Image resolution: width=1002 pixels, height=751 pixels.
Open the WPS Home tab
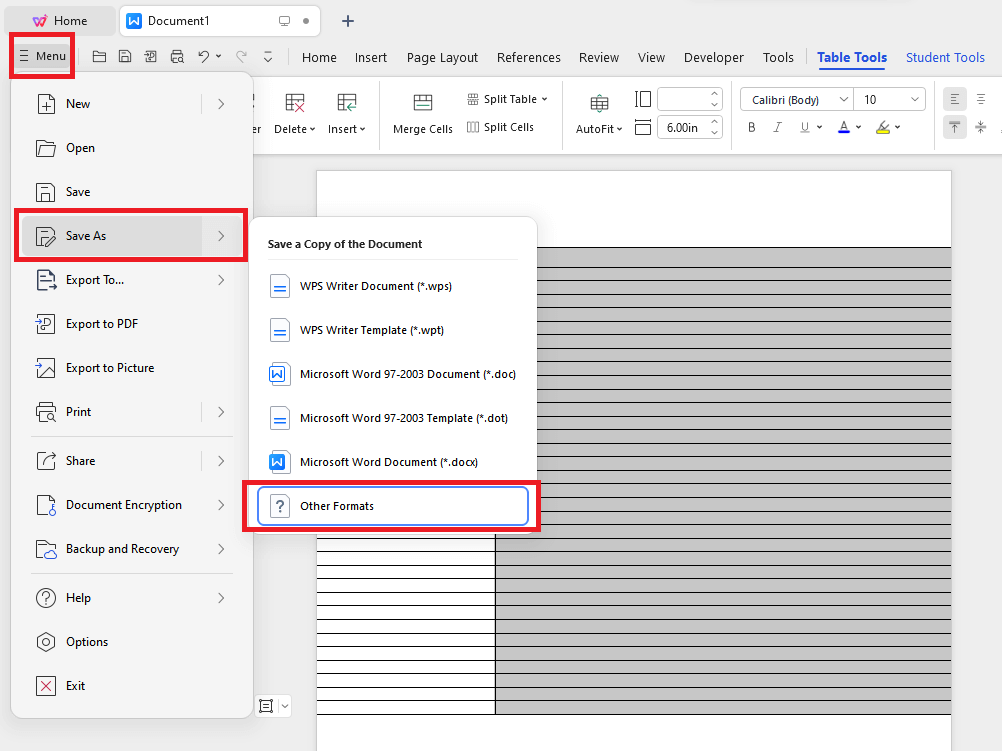(x=60, y=20)
